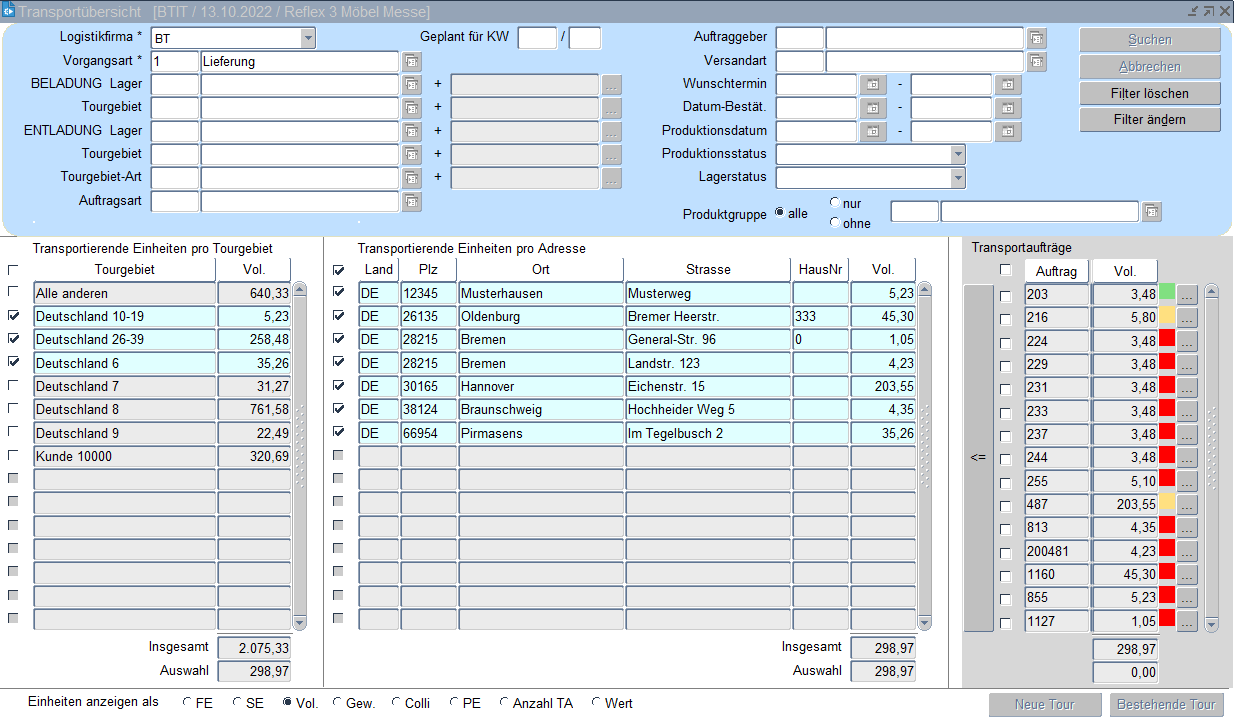Open calendar icon for Wunschtermin start date
Image resolution: width=1234 pixels, height=720 pixels.
point(873,85)
